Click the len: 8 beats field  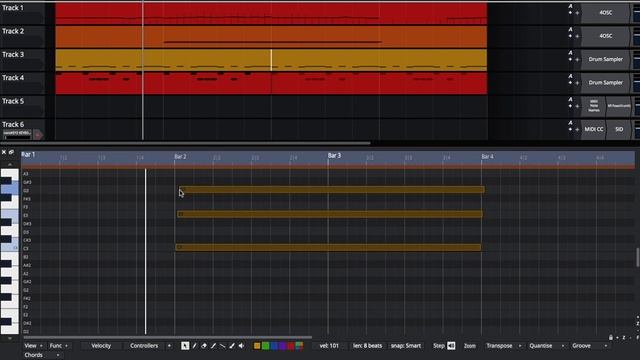tap(367, 346)
